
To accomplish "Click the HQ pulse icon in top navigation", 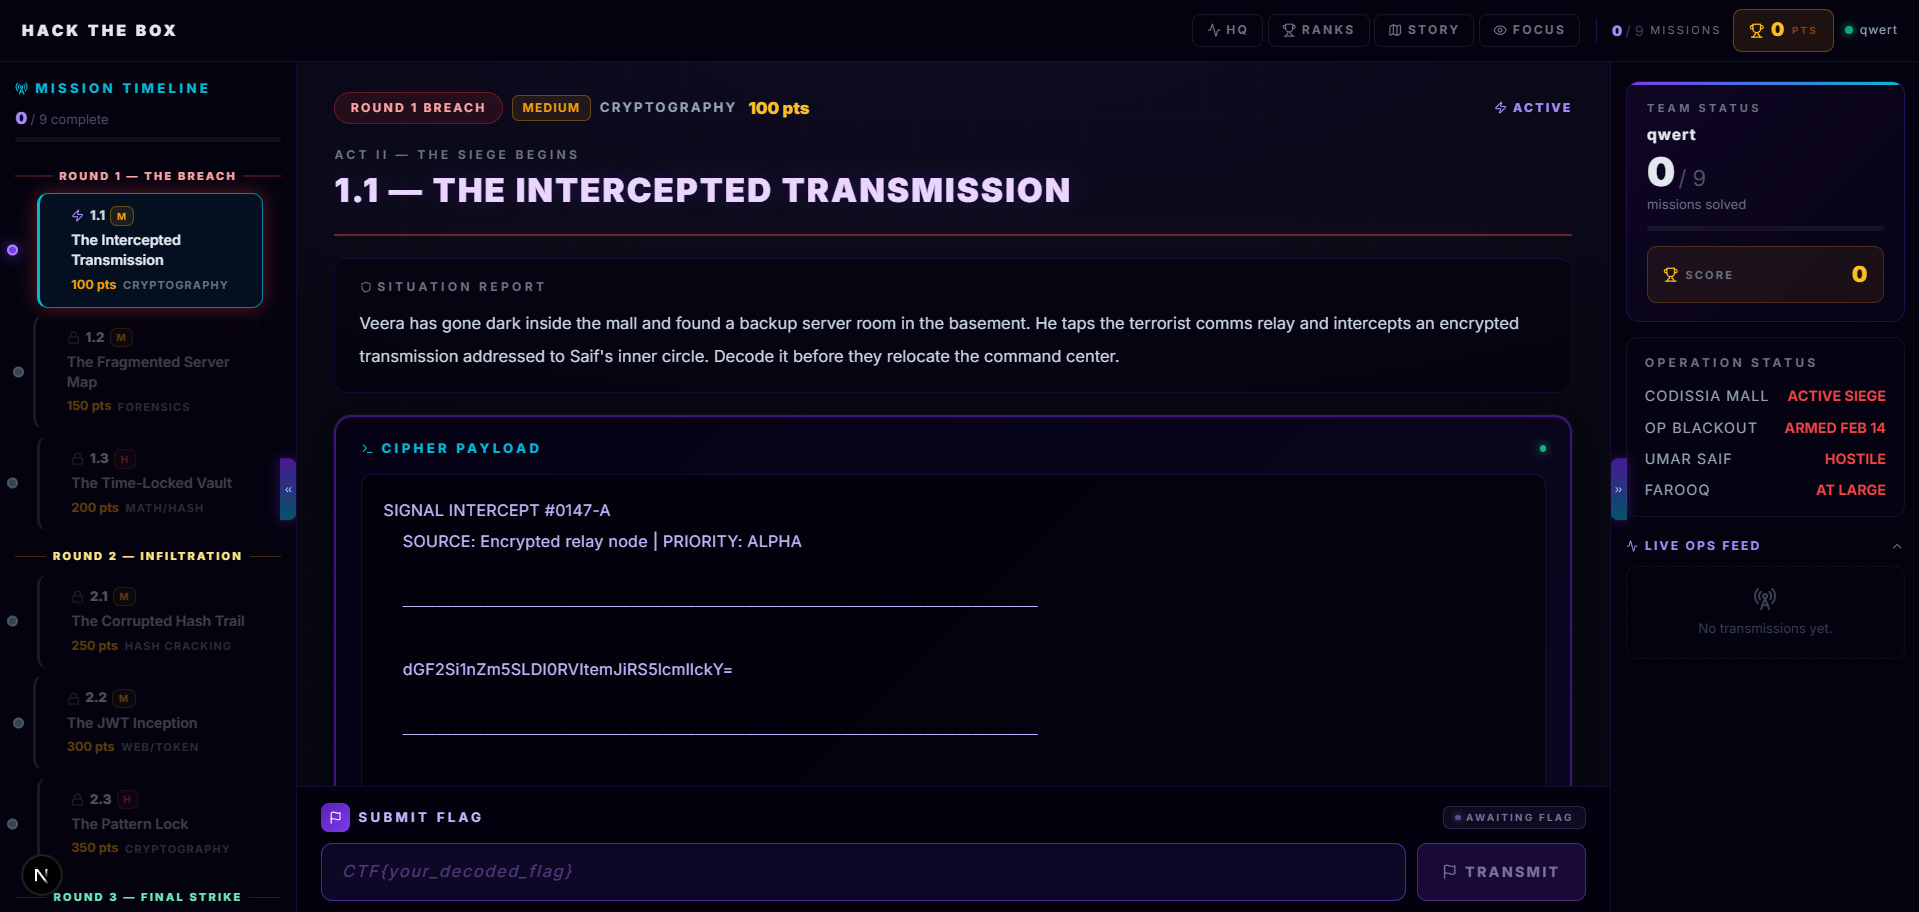I will pyautogui.click(x=1213, y=30).
